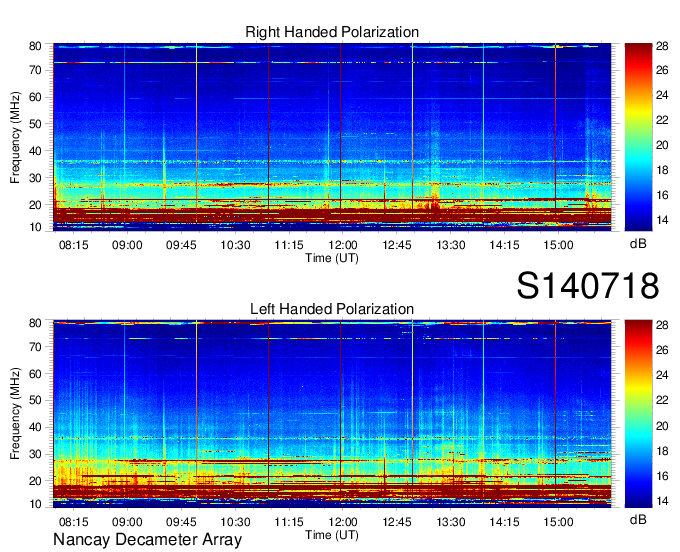Click the '80' frequency tick on the top plot
This screenshot has height=552, width=680.
click(35, 46)
